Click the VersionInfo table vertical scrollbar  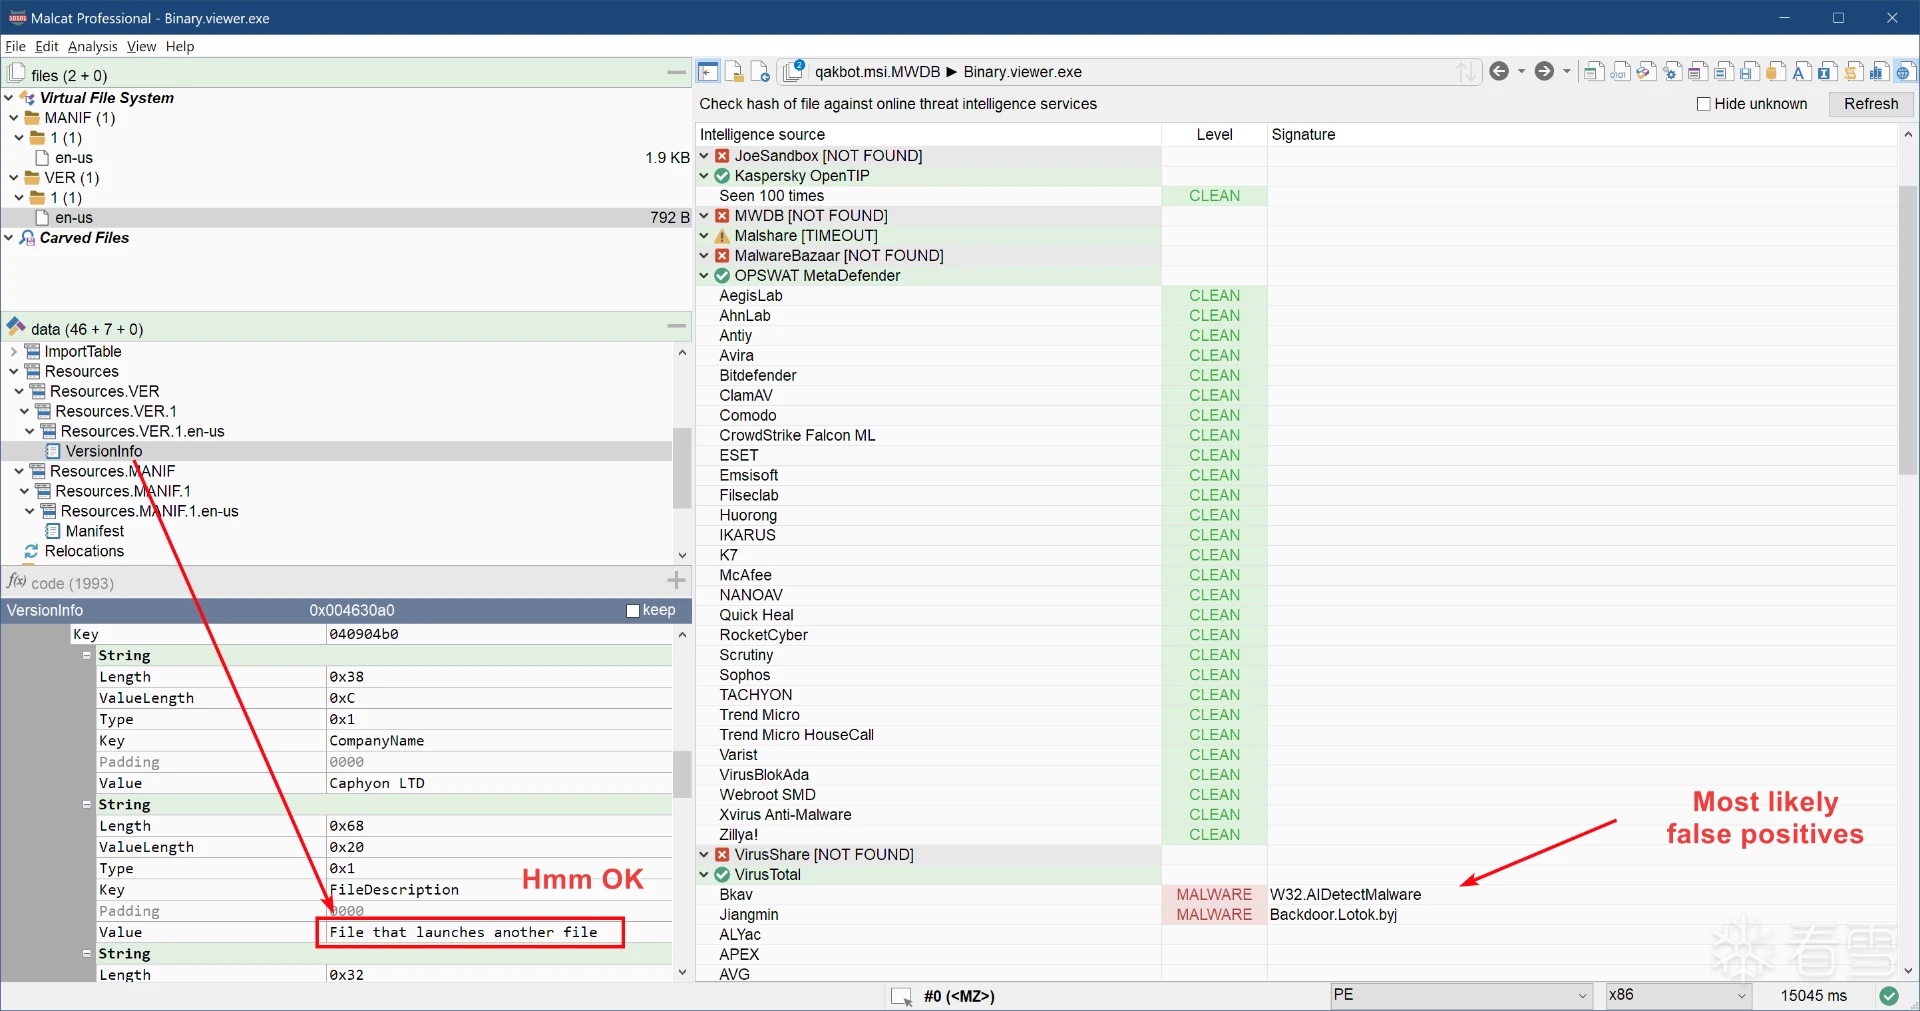[x=682, y=774]
